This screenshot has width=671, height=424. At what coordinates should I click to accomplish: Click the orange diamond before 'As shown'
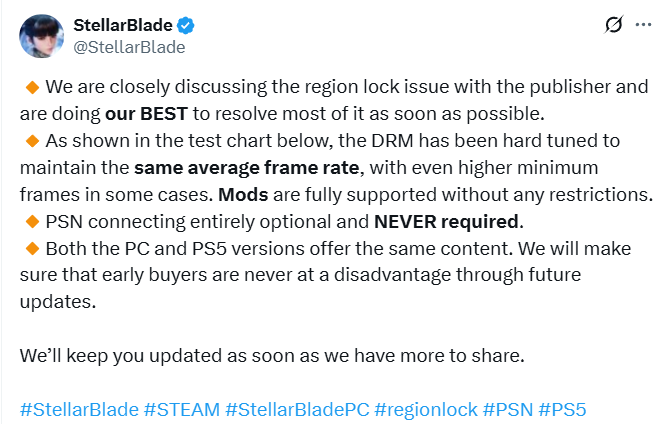coord(33,141)
